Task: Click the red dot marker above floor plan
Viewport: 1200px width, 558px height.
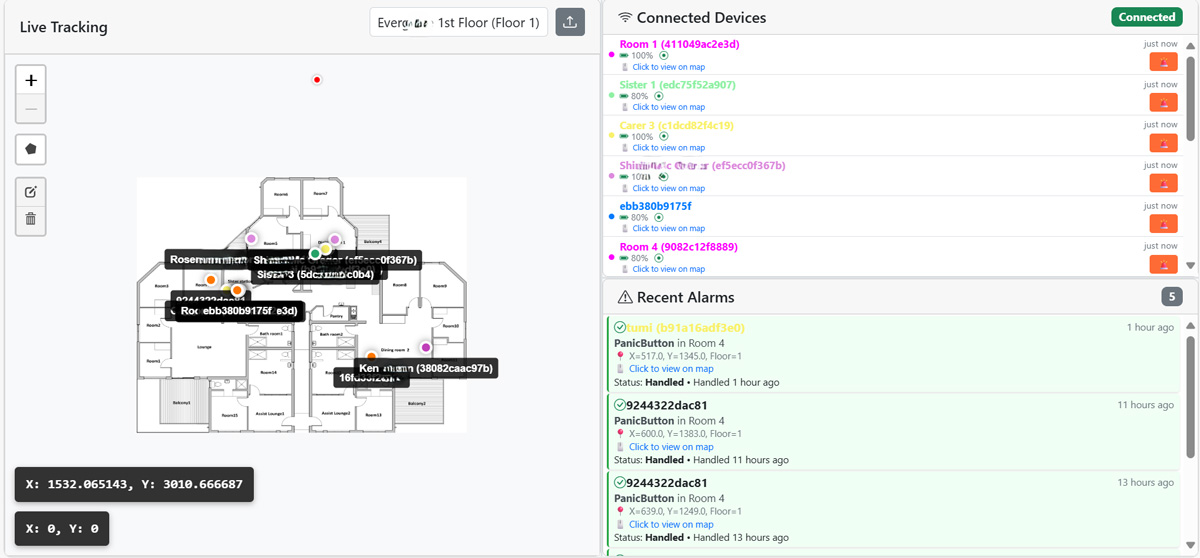Action: click(x=317, y=80)
